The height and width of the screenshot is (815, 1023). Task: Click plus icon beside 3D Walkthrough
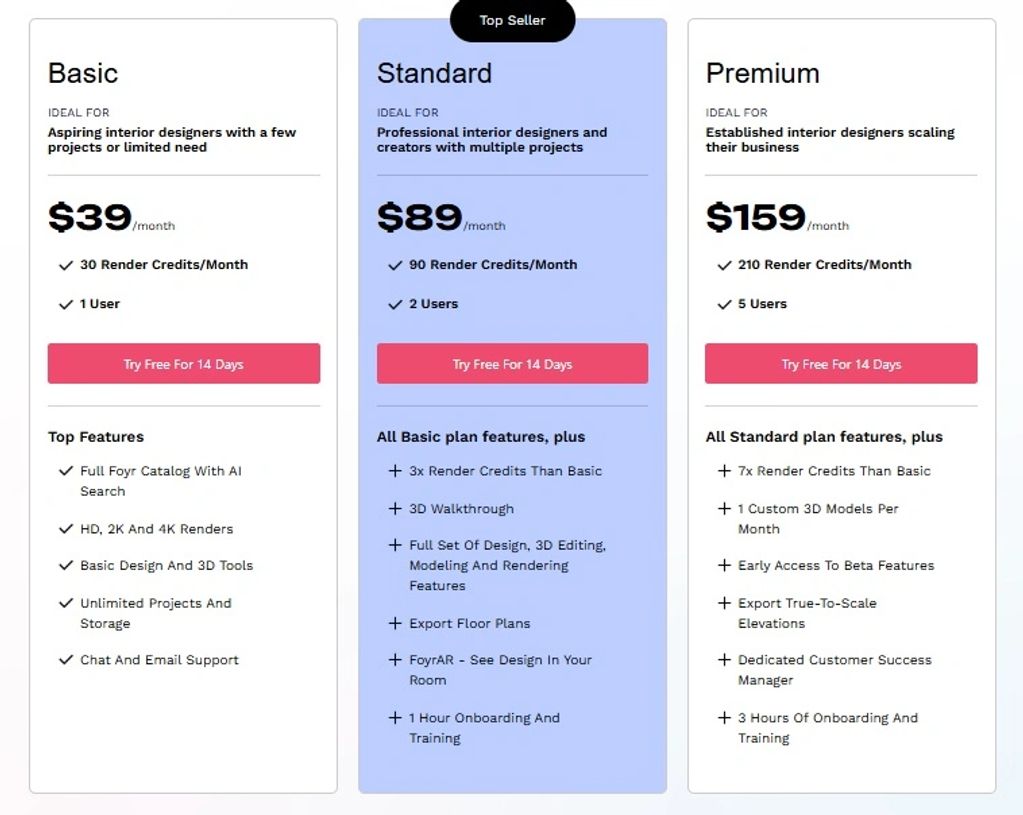395,509
